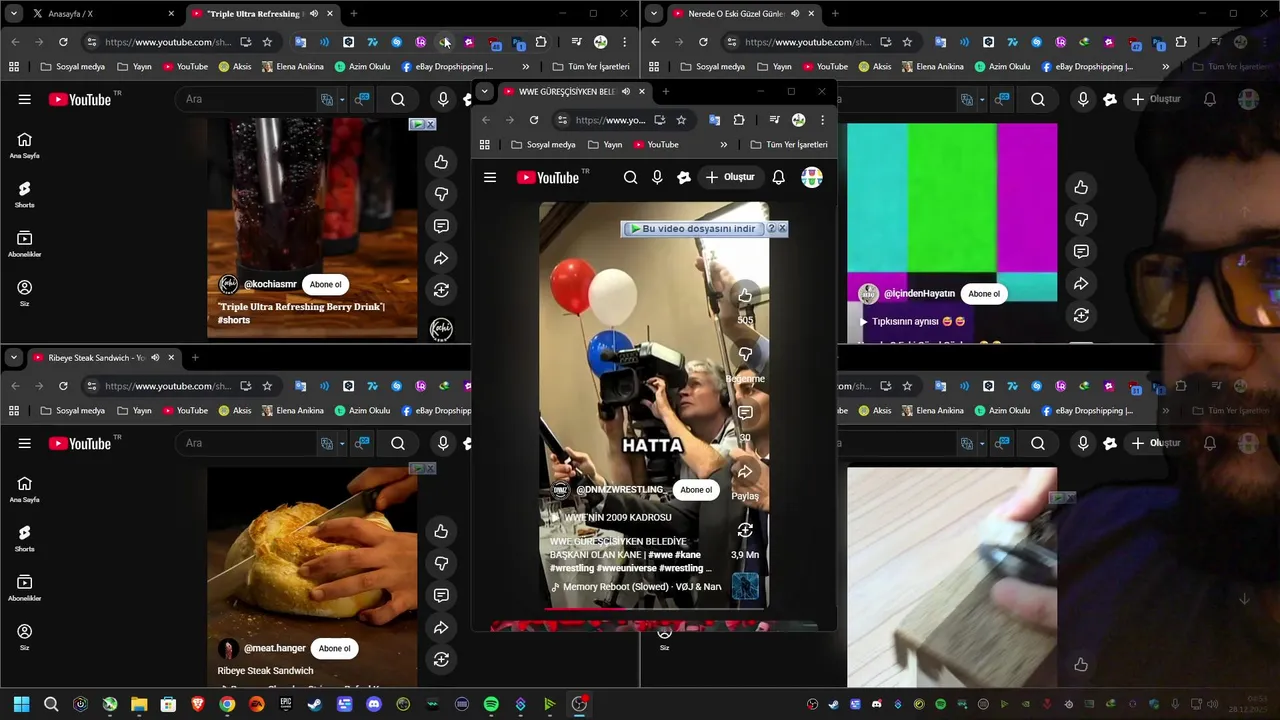
Task: Bookmark this page with star in front window
Action: pos(681,120)
